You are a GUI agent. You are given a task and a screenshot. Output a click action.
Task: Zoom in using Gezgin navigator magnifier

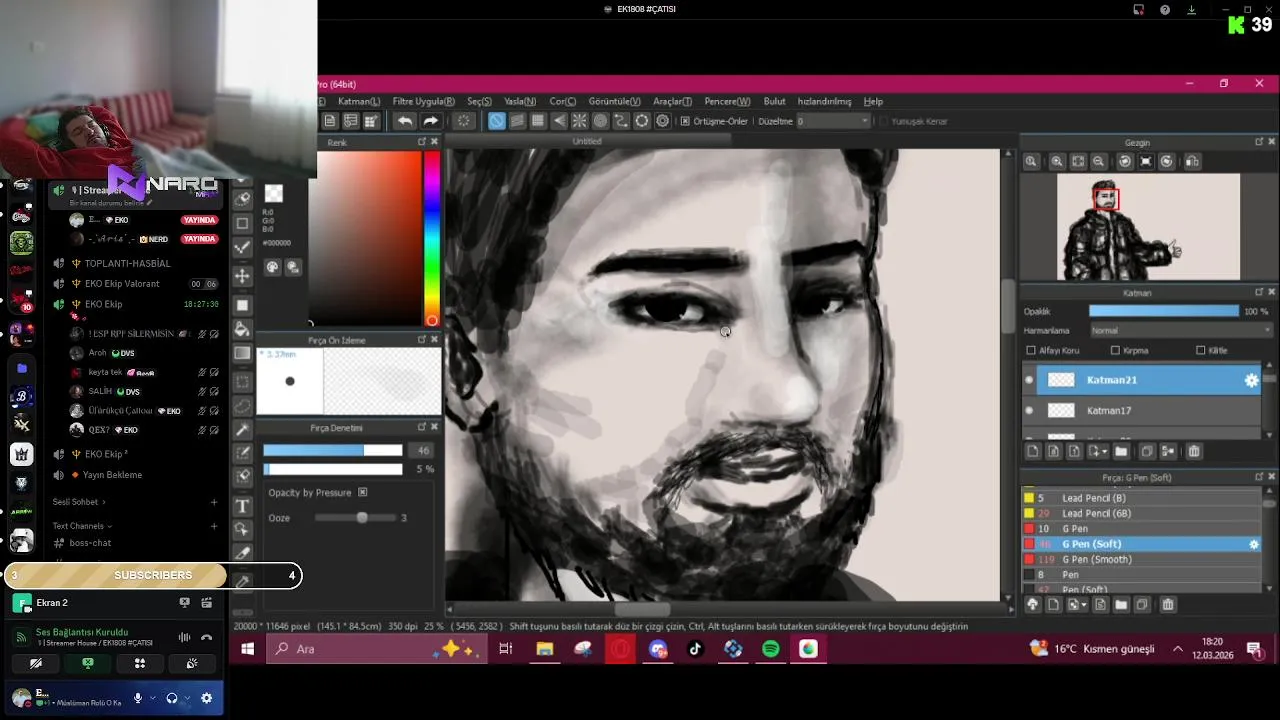(x=1056, y=161)
